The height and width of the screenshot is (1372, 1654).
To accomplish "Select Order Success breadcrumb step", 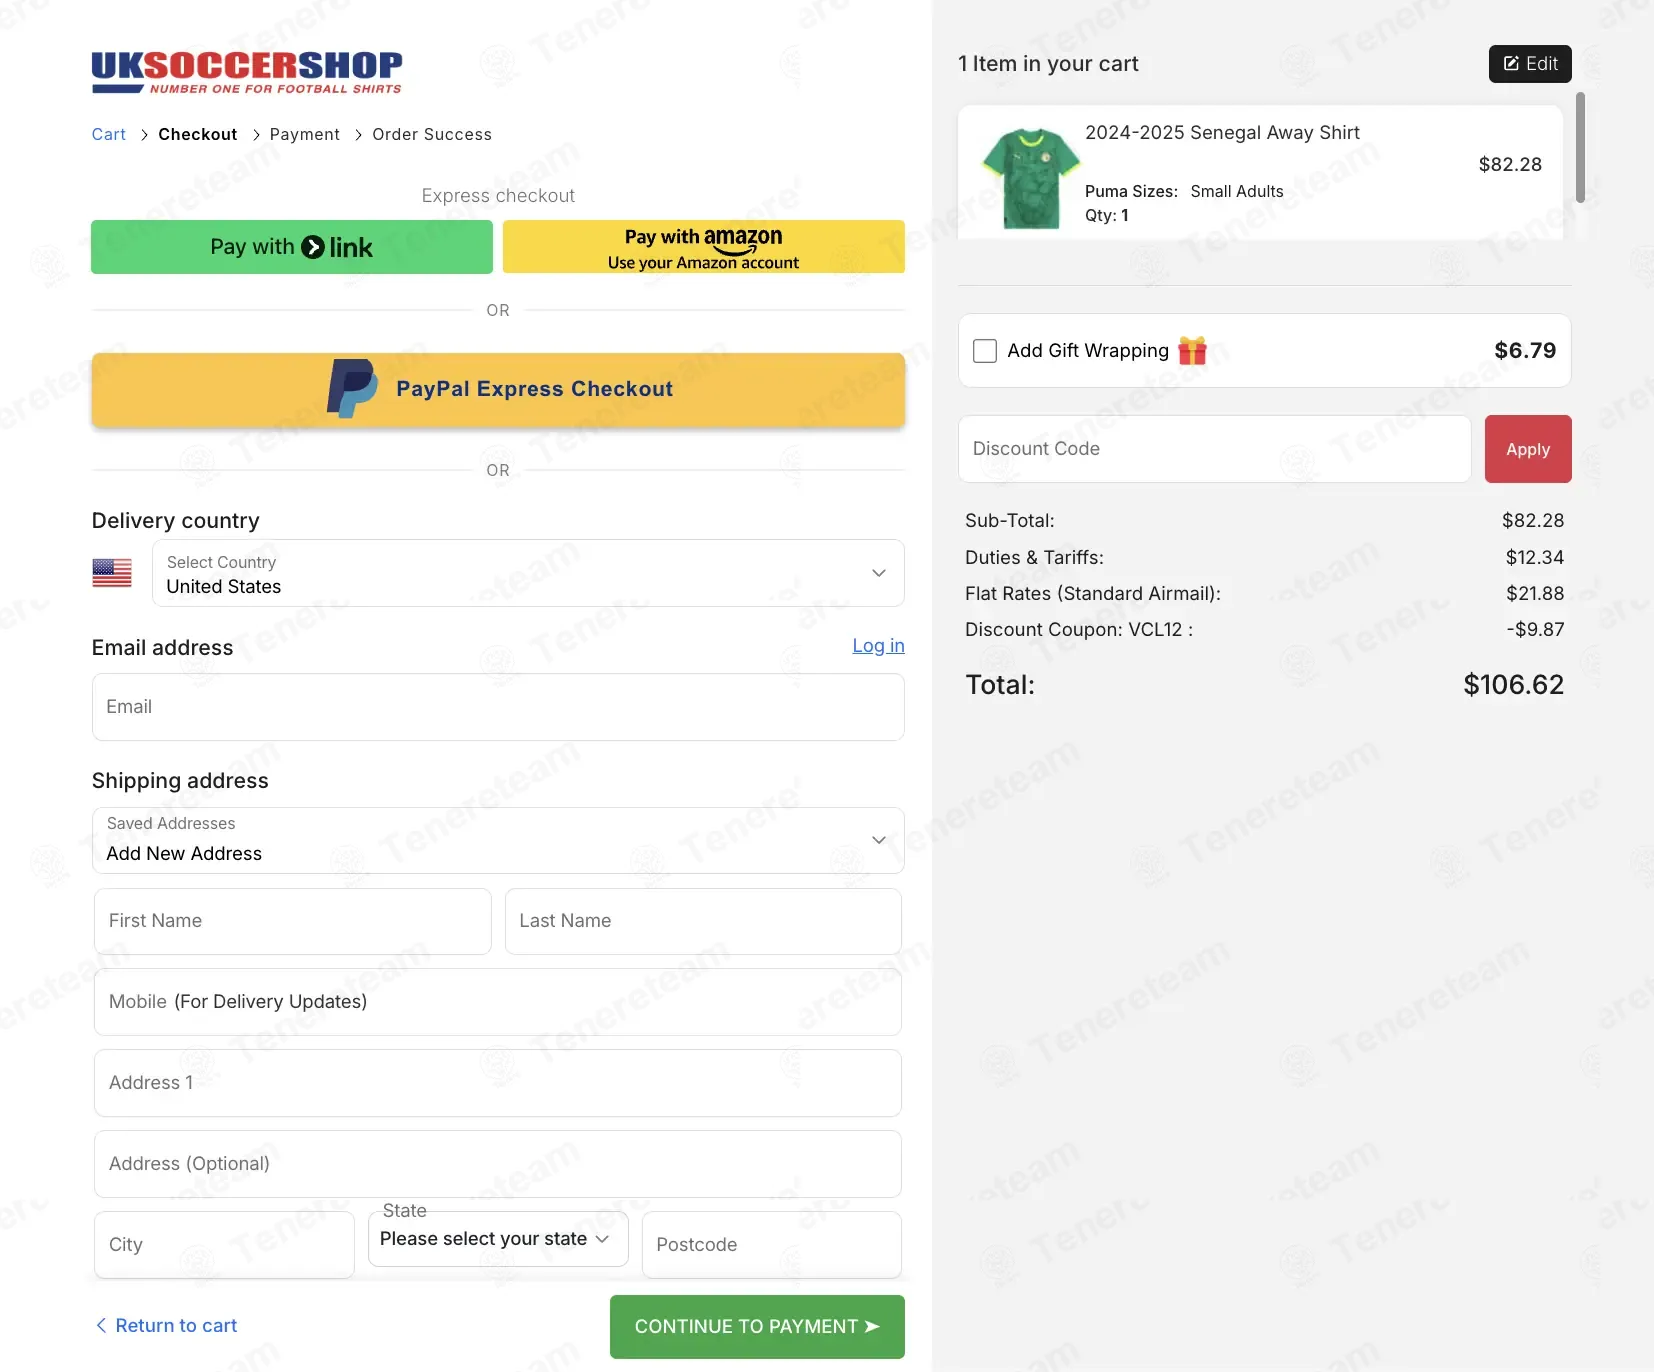I will pos(432,134).
